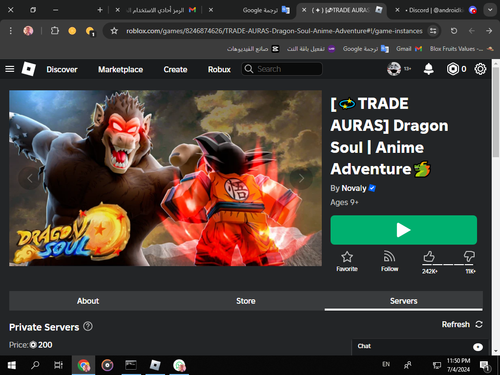This screenshot has width=500, height=375.
Task: Expand the Chrome tab search dropdown
Action: click(x=490, y=10)
